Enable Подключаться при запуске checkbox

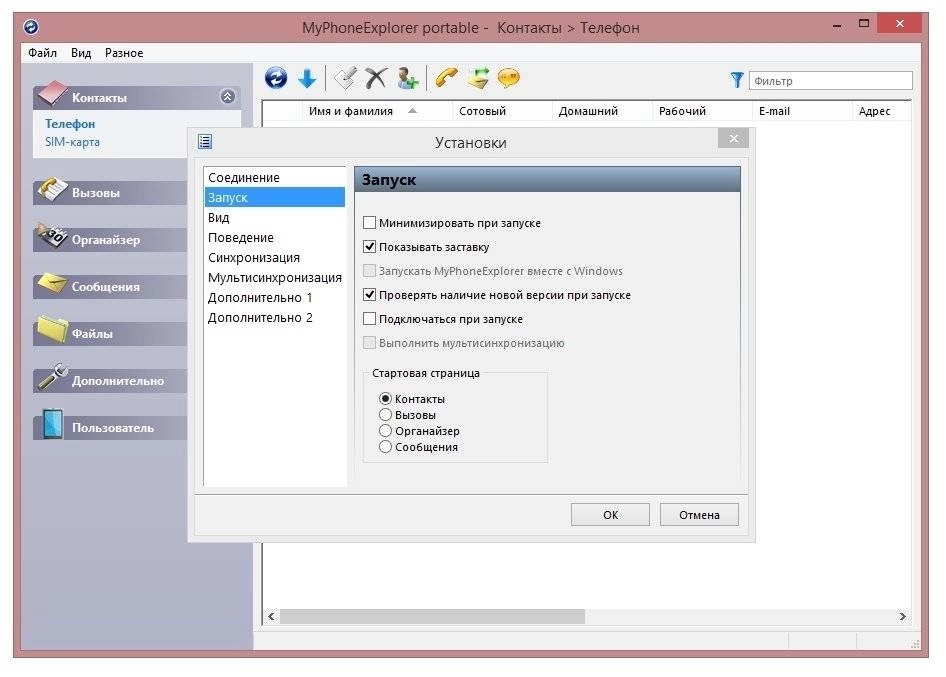(x=370, y=319)
